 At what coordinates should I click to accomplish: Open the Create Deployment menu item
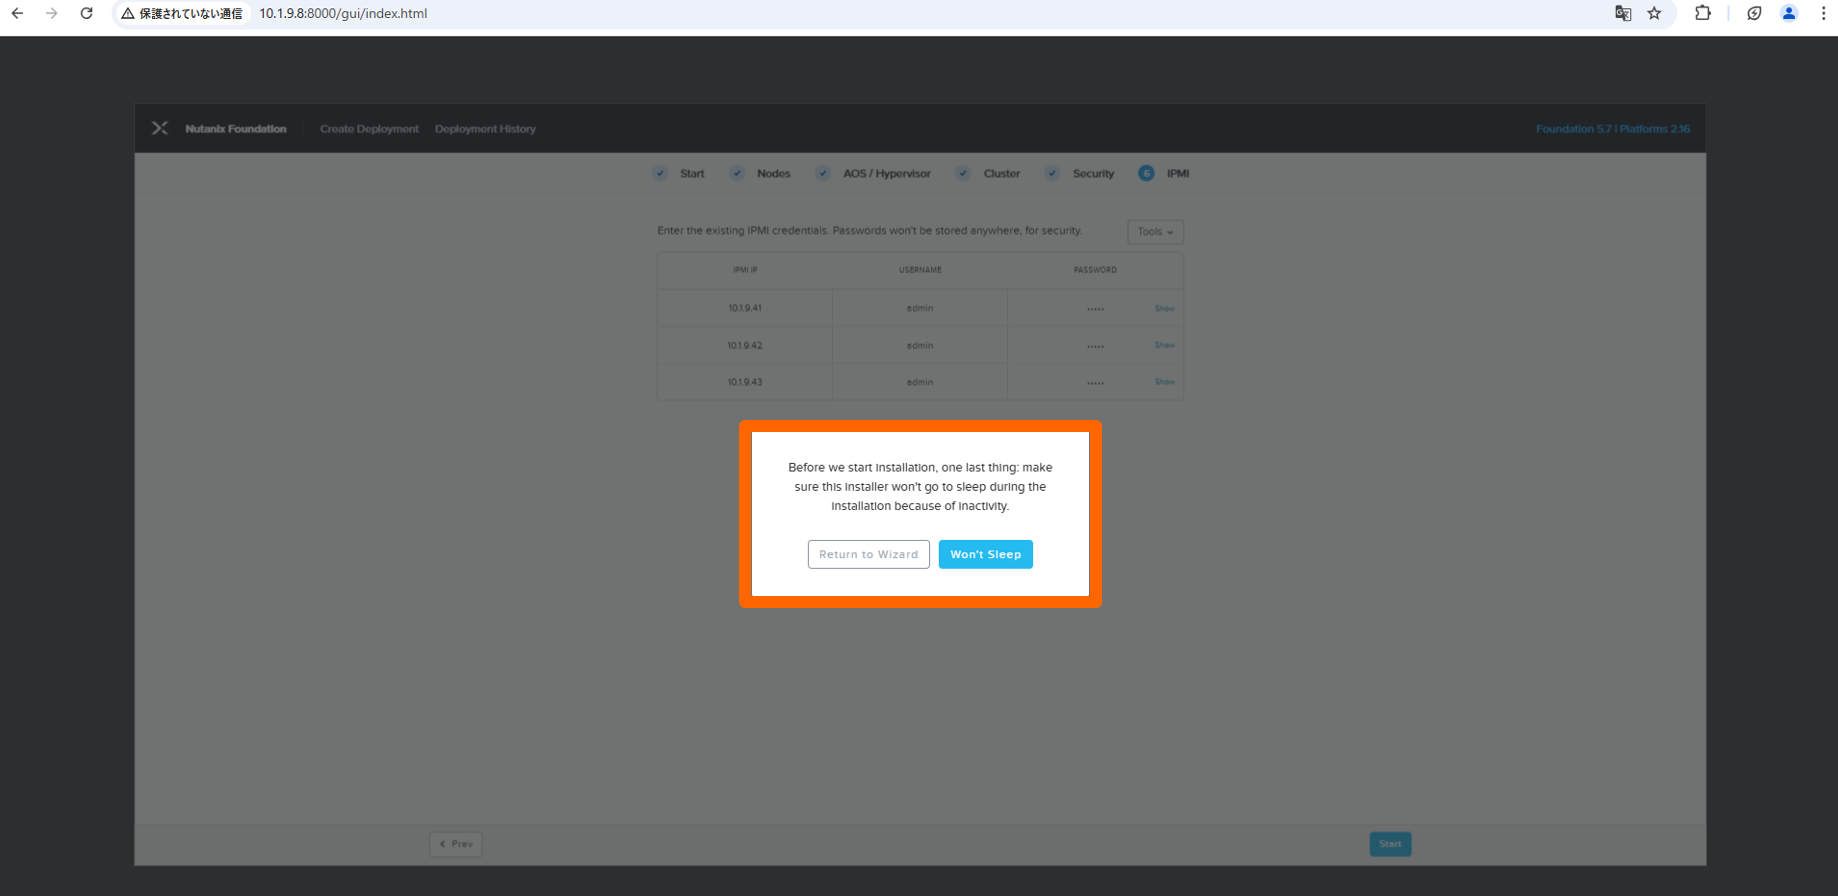(369, 129)
